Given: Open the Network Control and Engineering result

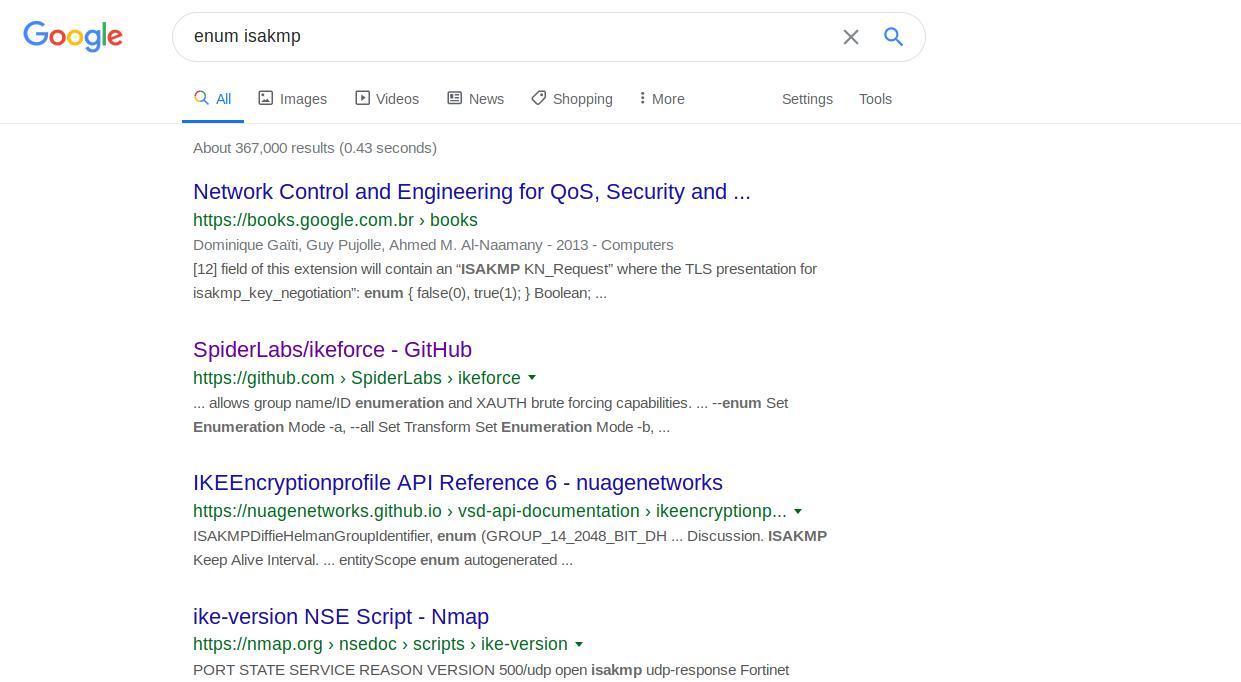Looking at the screenshot, I should coord(471,192).
